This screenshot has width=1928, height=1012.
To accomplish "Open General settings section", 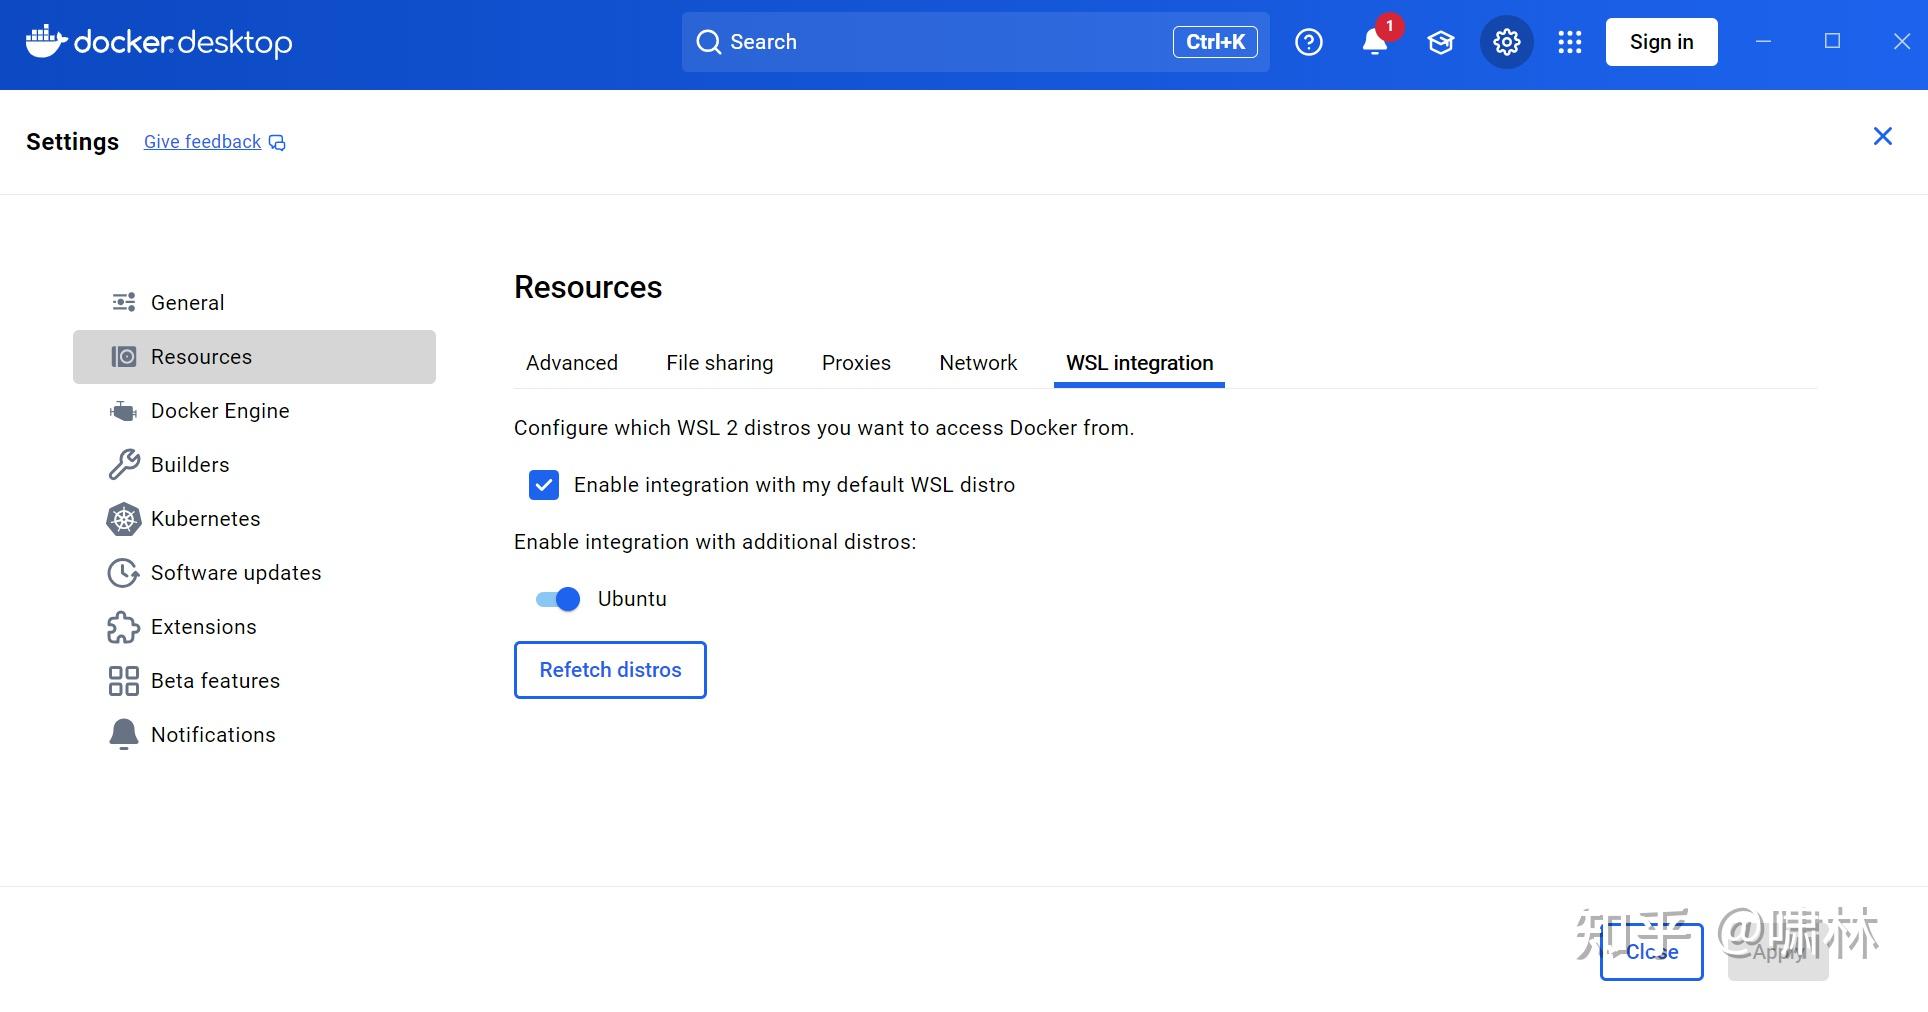I will (x=254, y=302).
